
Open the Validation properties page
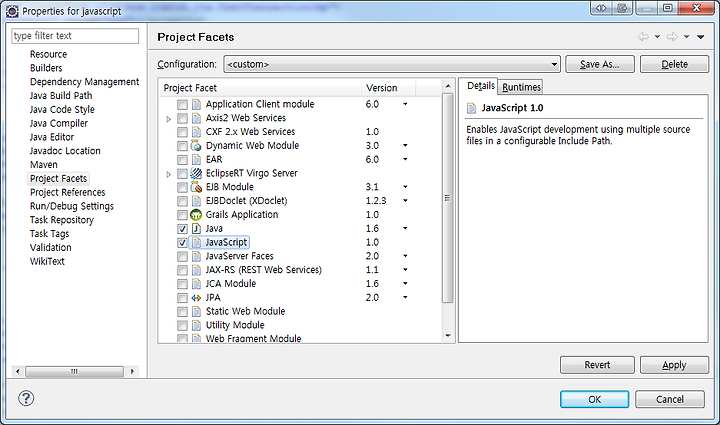[x=51, y=247]
